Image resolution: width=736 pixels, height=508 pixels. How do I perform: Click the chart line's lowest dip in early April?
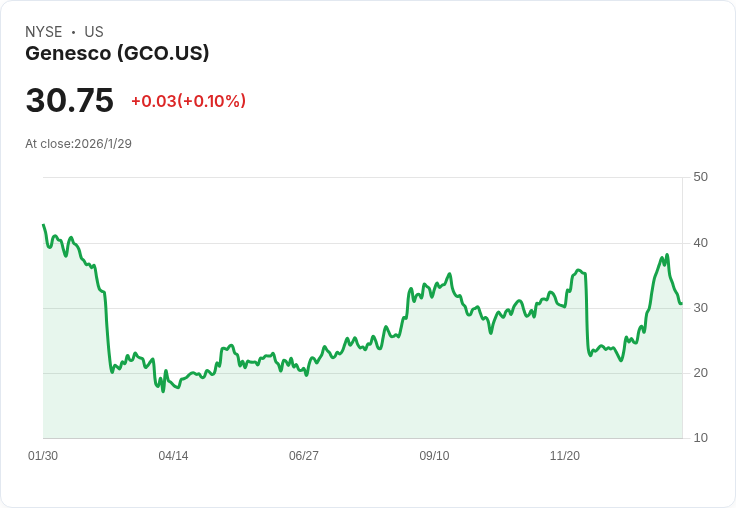163,391
